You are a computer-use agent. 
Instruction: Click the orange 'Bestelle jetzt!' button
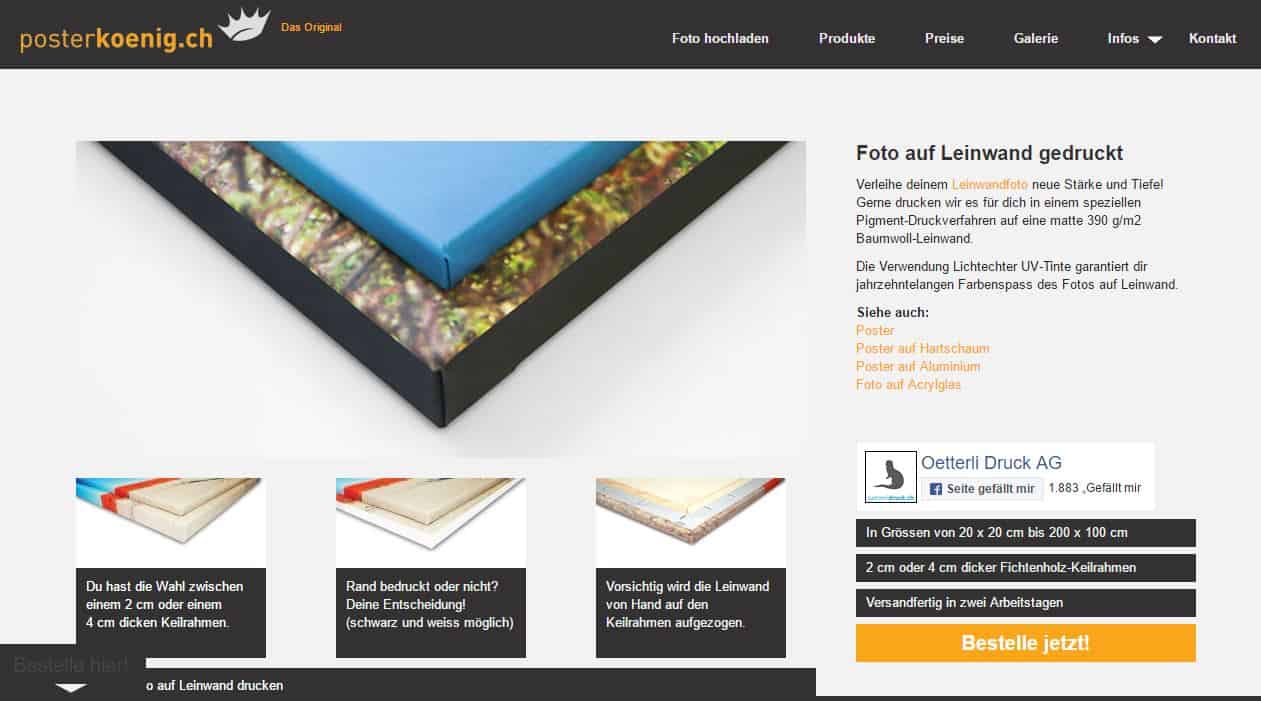(1025, 643)
